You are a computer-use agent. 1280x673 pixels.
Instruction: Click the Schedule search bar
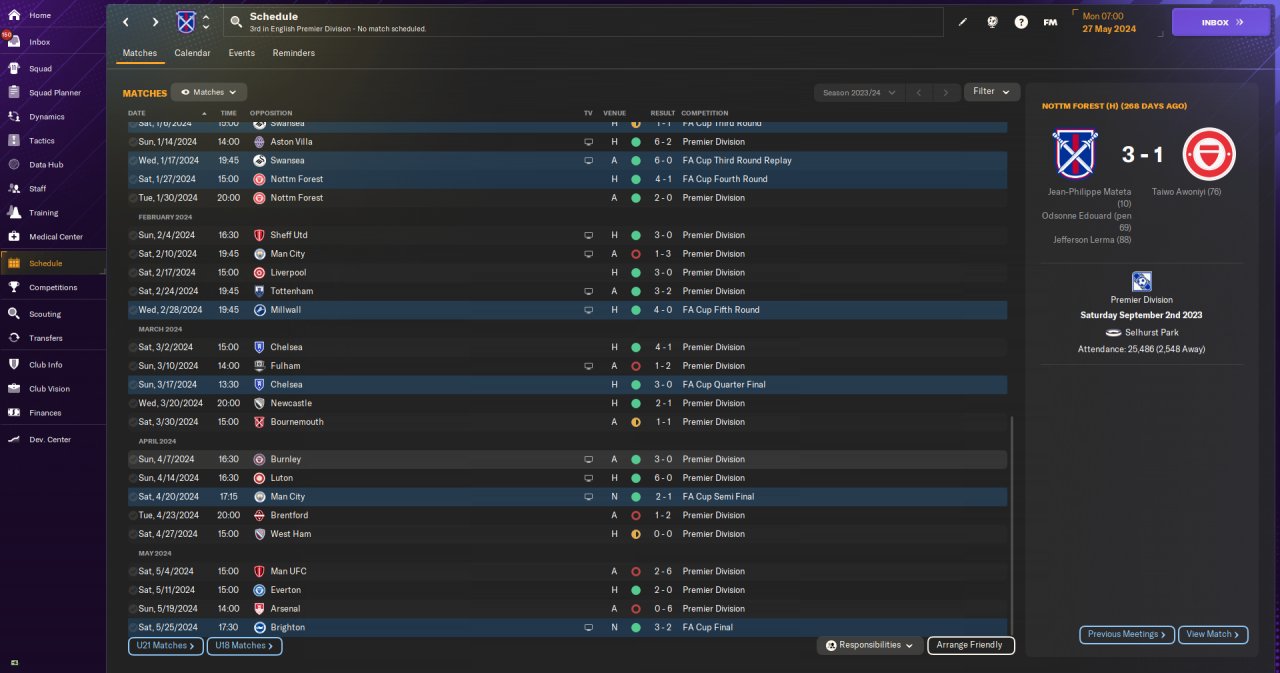click(x=584, y=22)
